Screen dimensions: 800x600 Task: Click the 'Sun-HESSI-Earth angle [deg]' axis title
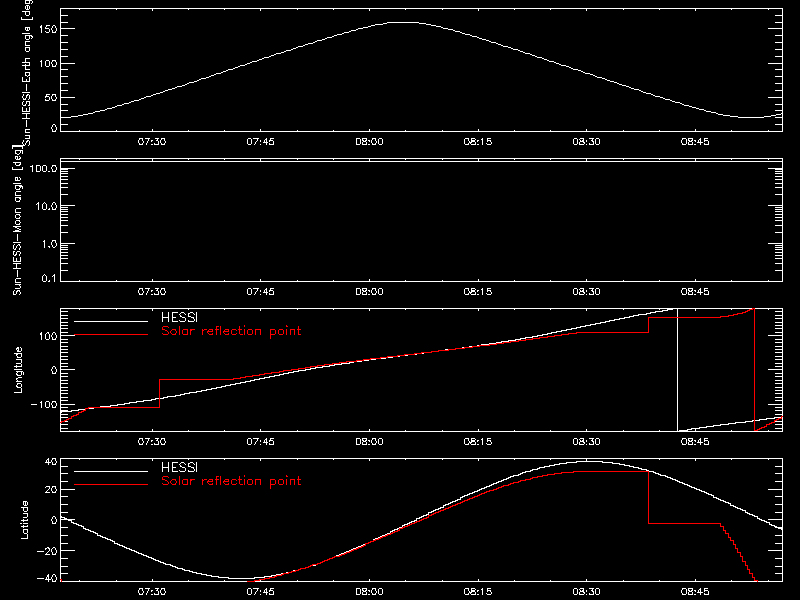pos(27,71)
